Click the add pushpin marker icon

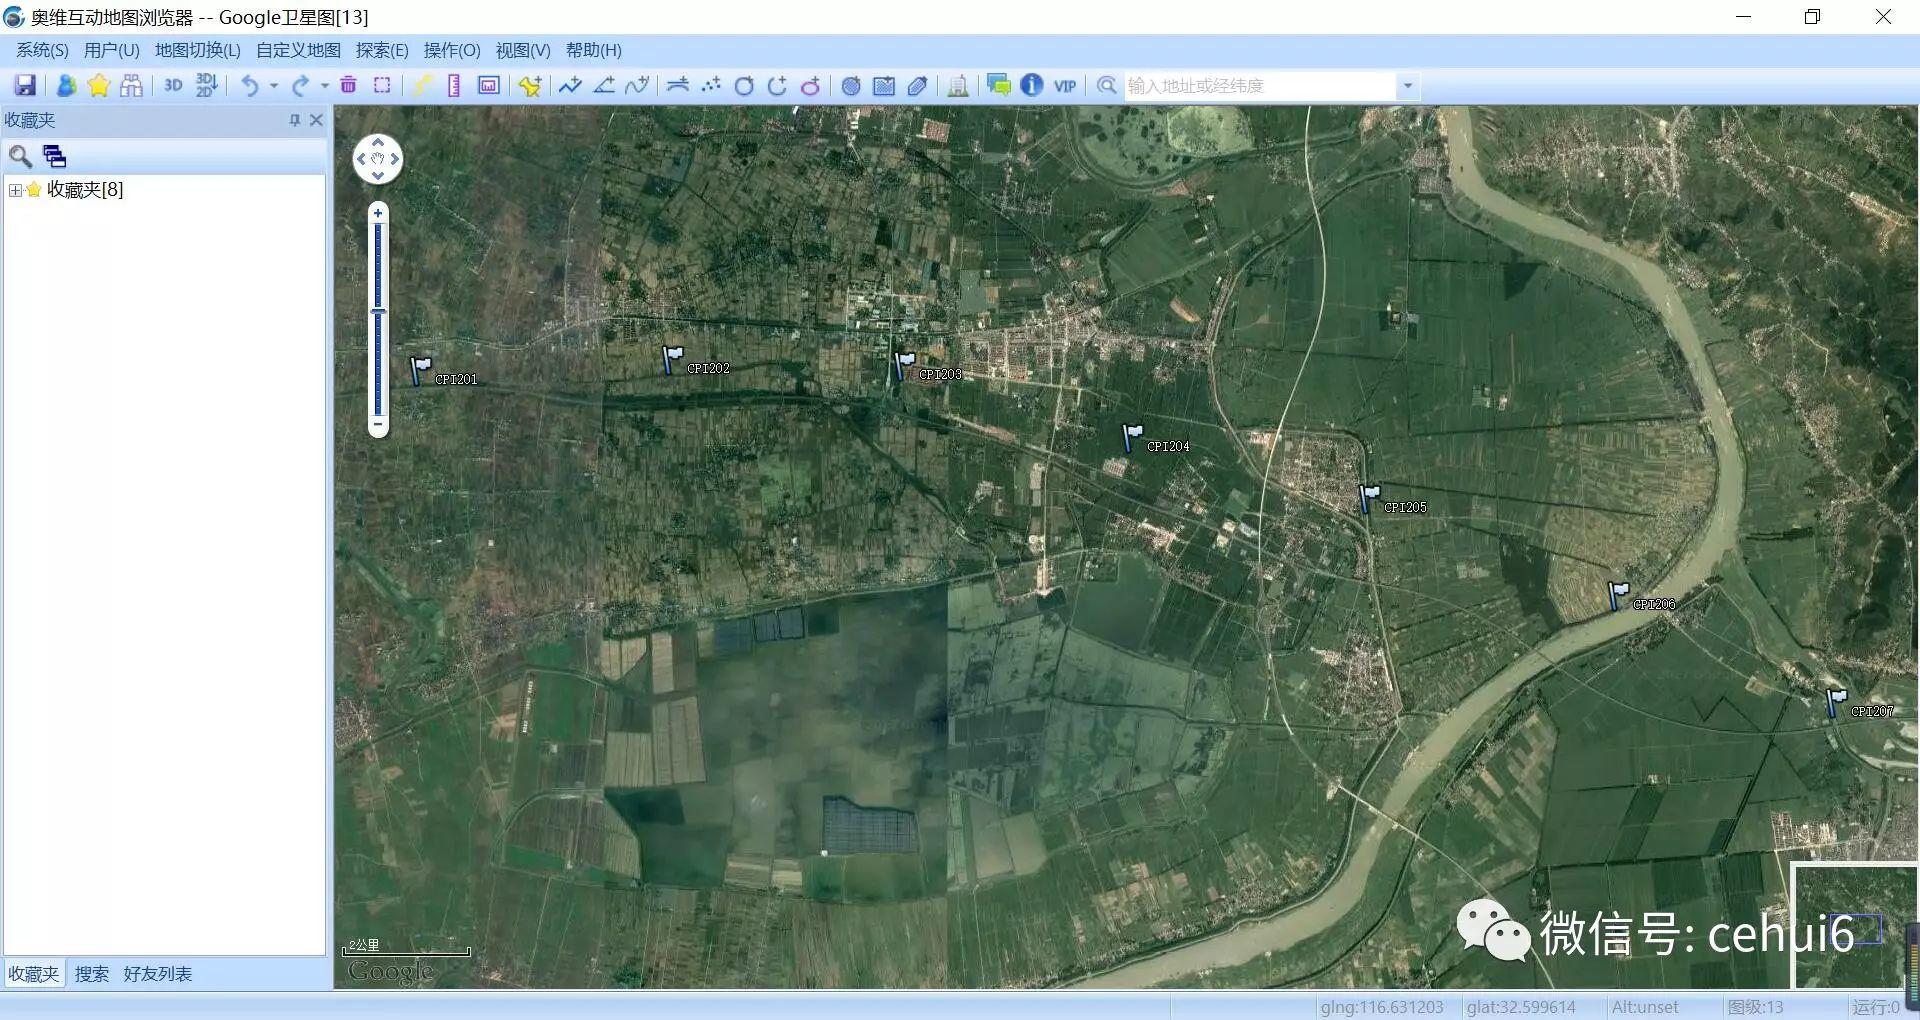pyautogui.click(x=530, y=86)
